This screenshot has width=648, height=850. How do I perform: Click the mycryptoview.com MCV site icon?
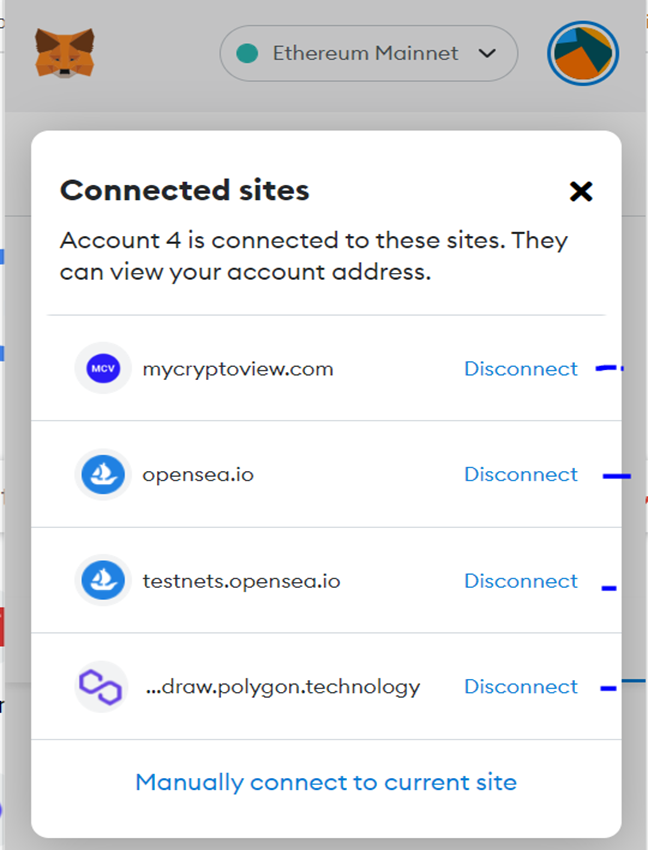(103, 368)
